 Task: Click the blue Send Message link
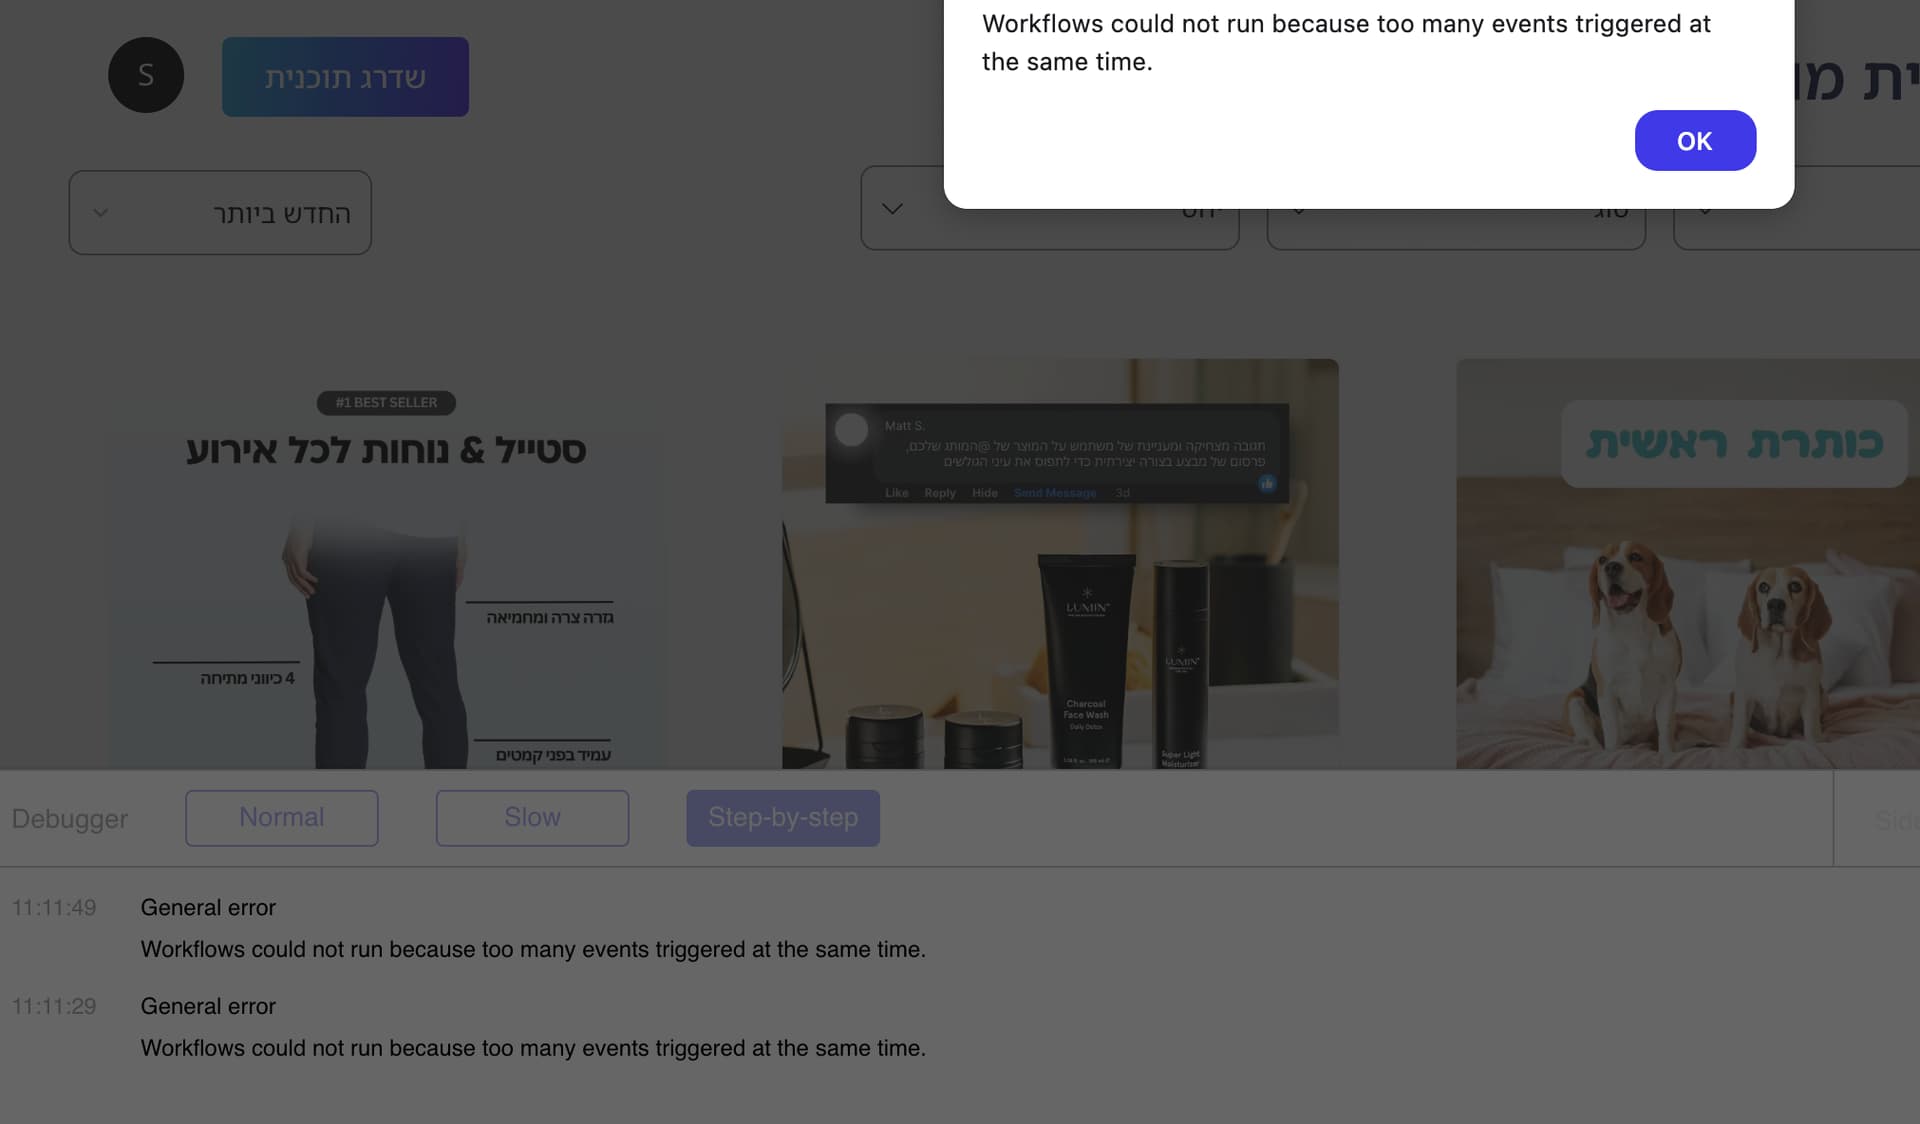pyautogui.click(x=1055, y=493)
